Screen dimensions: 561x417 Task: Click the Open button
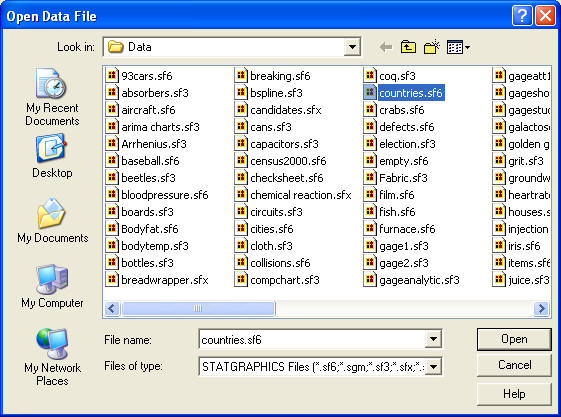click(514, 339)
